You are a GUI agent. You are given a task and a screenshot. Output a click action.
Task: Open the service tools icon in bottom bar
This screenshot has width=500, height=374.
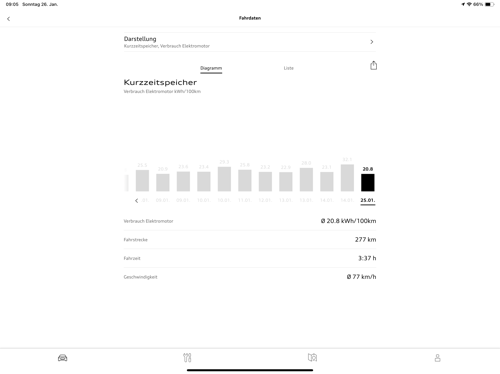(x=187, y=358)
